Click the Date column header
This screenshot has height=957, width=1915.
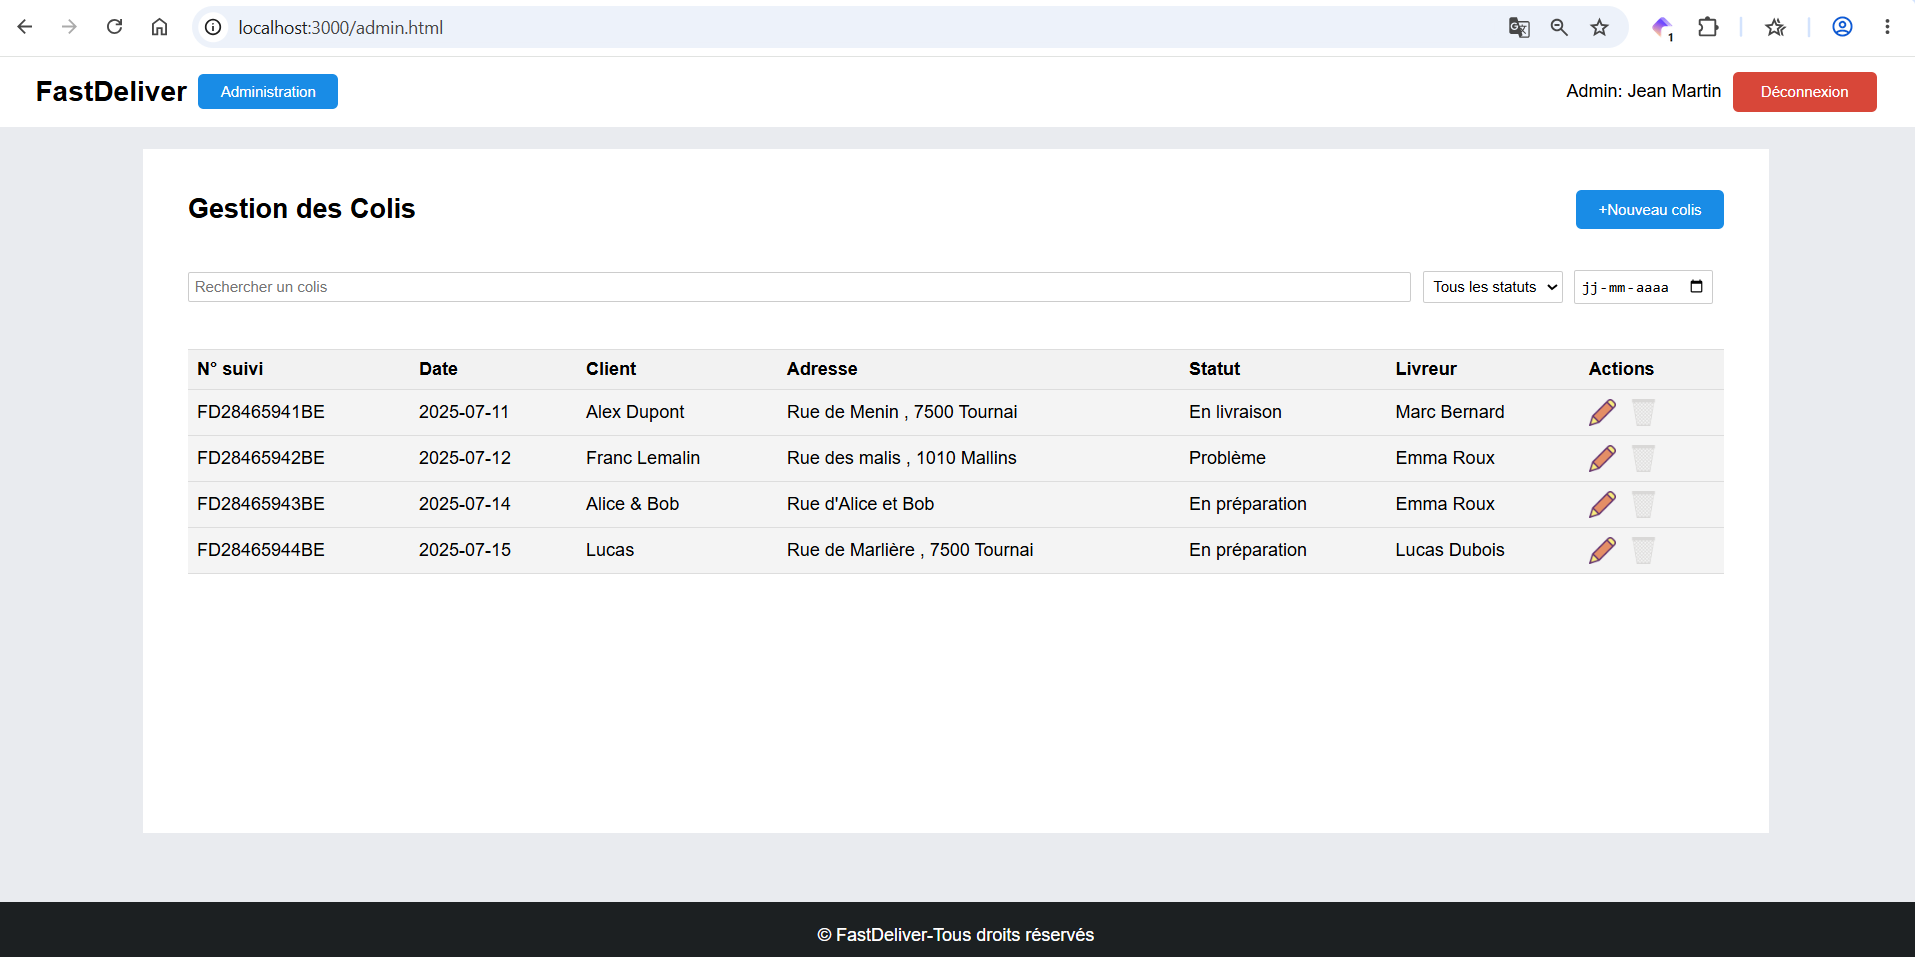438,369
